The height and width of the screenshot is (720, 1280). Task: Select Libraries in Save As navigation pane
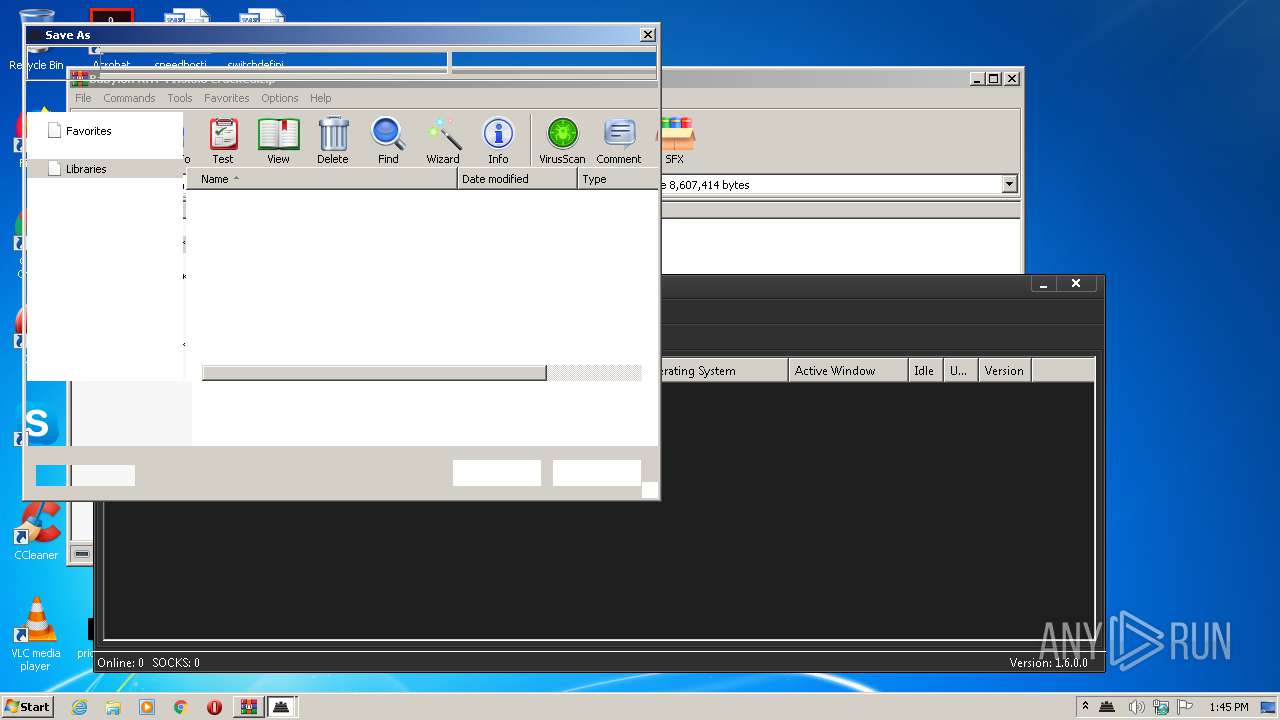point(86,169)
